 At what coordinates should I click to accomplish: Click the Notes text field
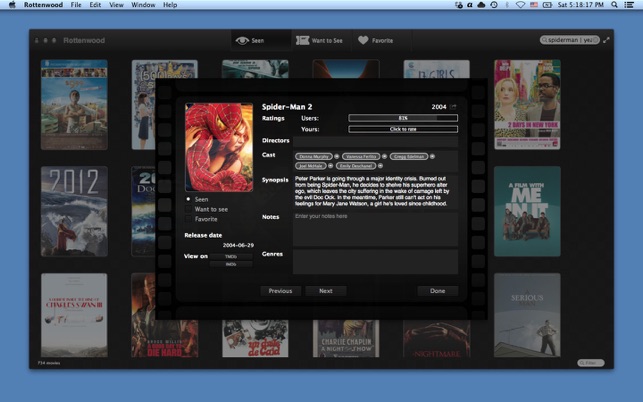tap(375, 228)
